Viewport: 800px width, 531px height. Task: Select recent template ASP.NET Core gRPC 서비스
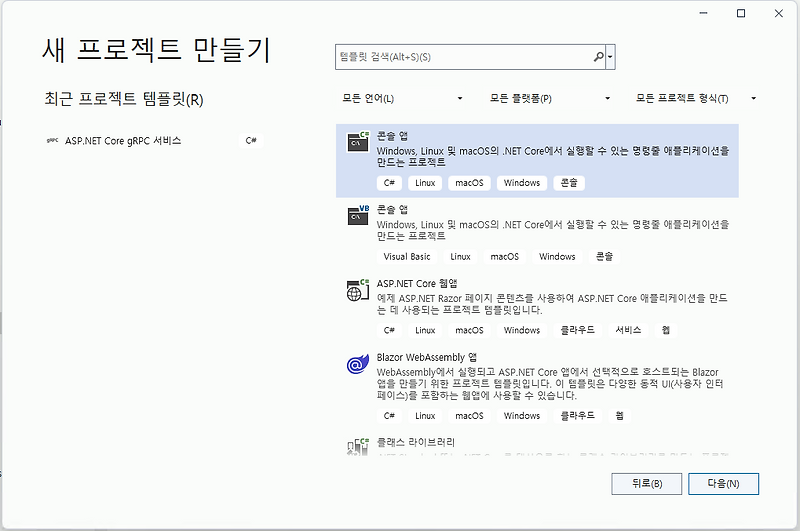point(154,140)
